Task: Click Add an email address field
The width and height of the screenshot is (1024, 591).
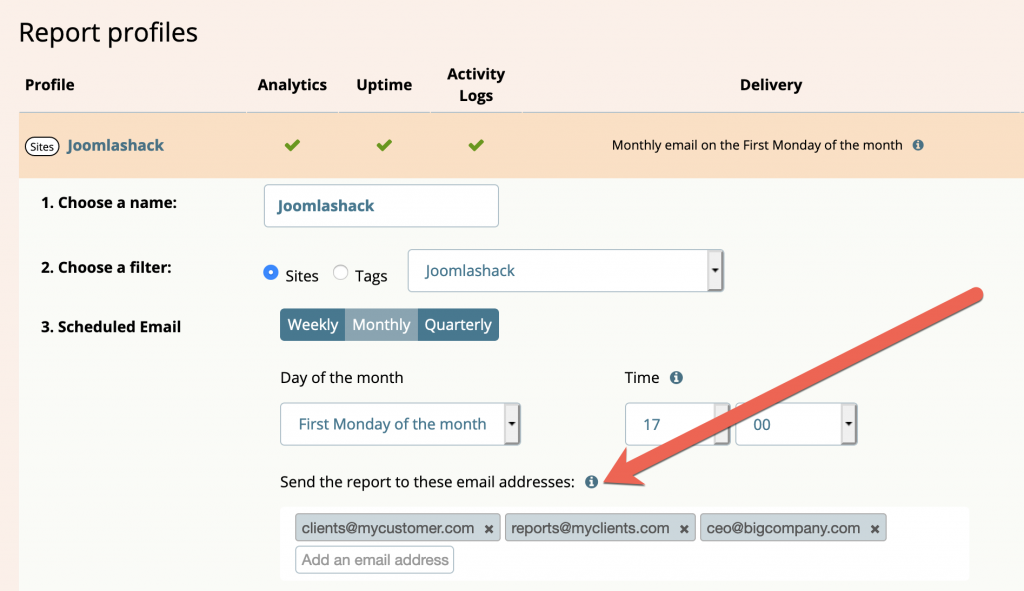Action: click(x=375, y=560)
